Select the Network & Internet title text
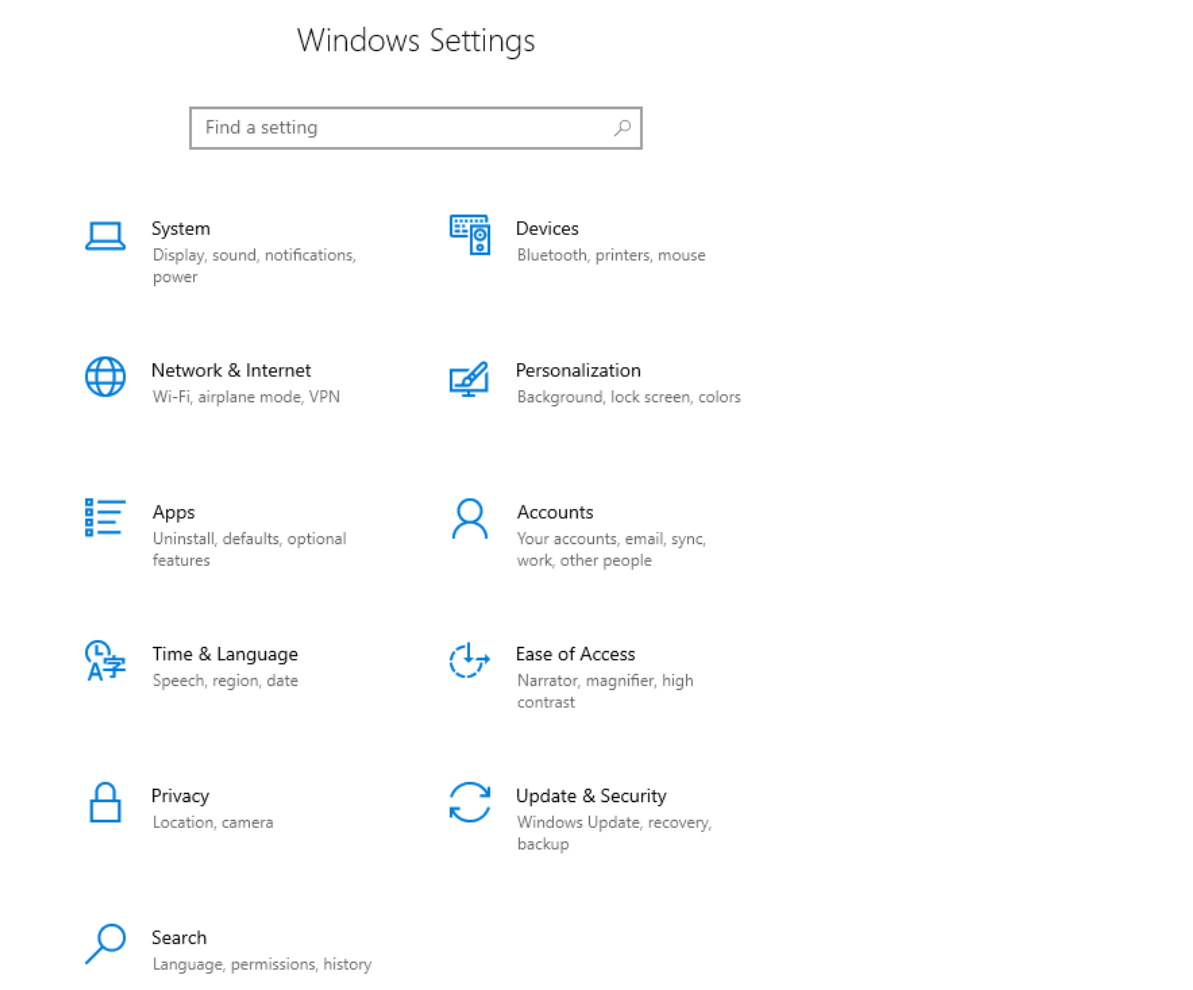This screenshot has width=1193, height=990. coord(231,370)
